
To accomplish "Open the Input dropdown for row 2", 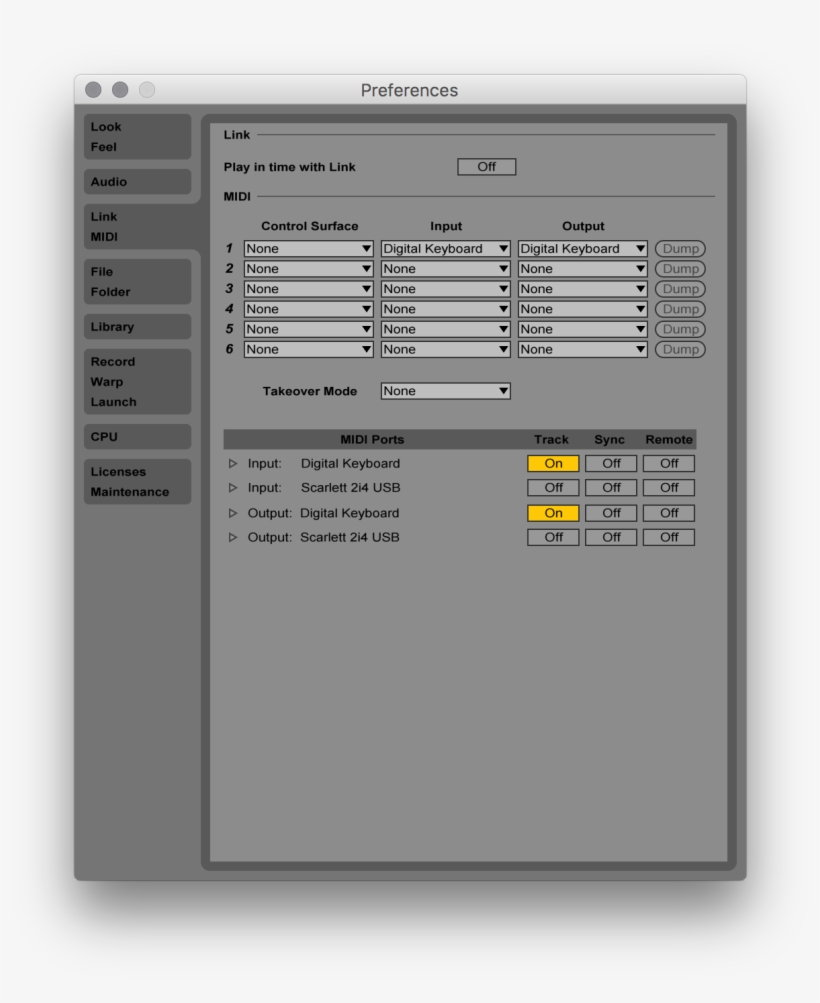I will [x=445, y=268].
